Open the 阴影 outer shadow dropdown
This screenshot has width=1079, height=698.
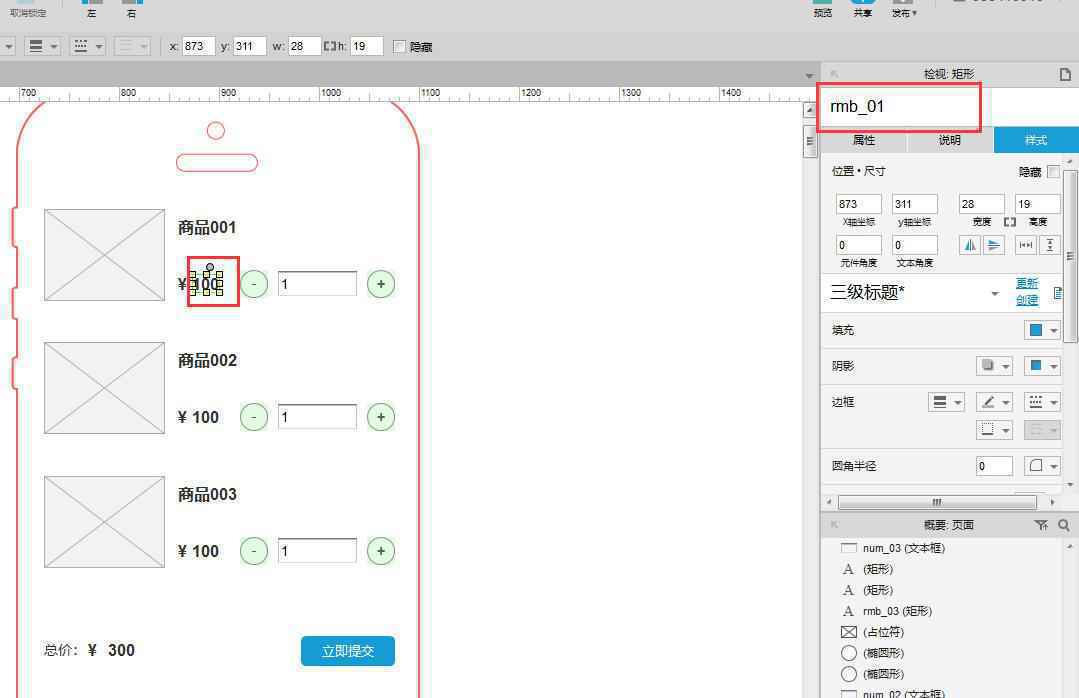tap(994, 366)
